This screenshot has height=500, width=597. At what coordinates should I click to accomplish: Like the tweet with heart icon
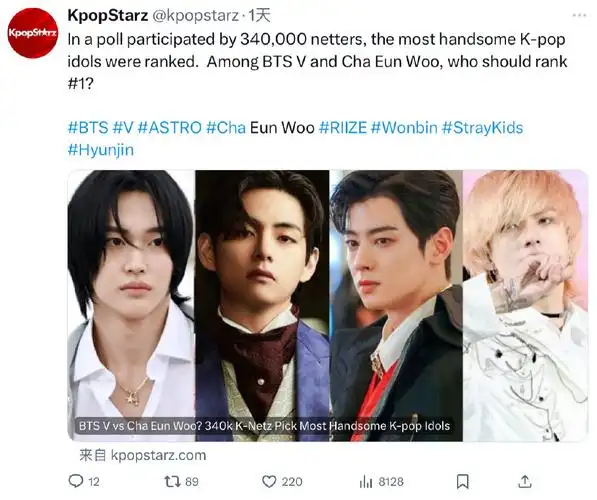pos(269,482)
